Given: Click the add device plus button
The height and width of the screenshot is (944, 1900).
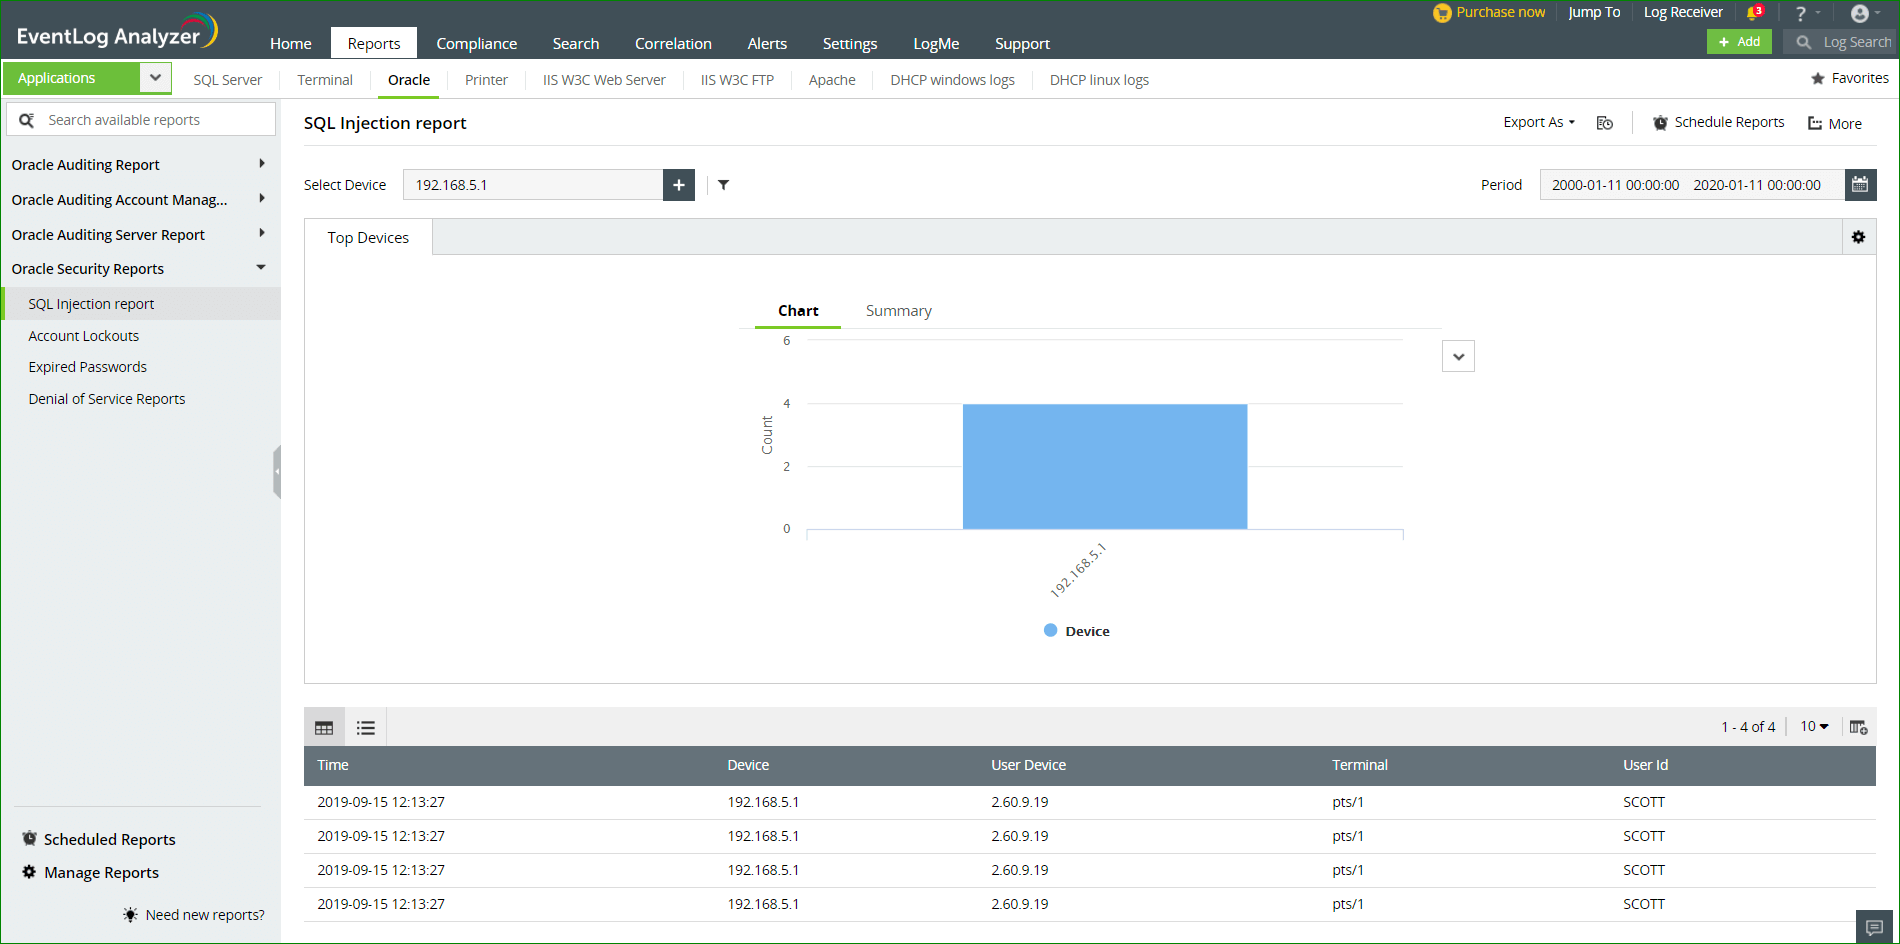Looking at the screenshot, I should click(x=679, y=185).
